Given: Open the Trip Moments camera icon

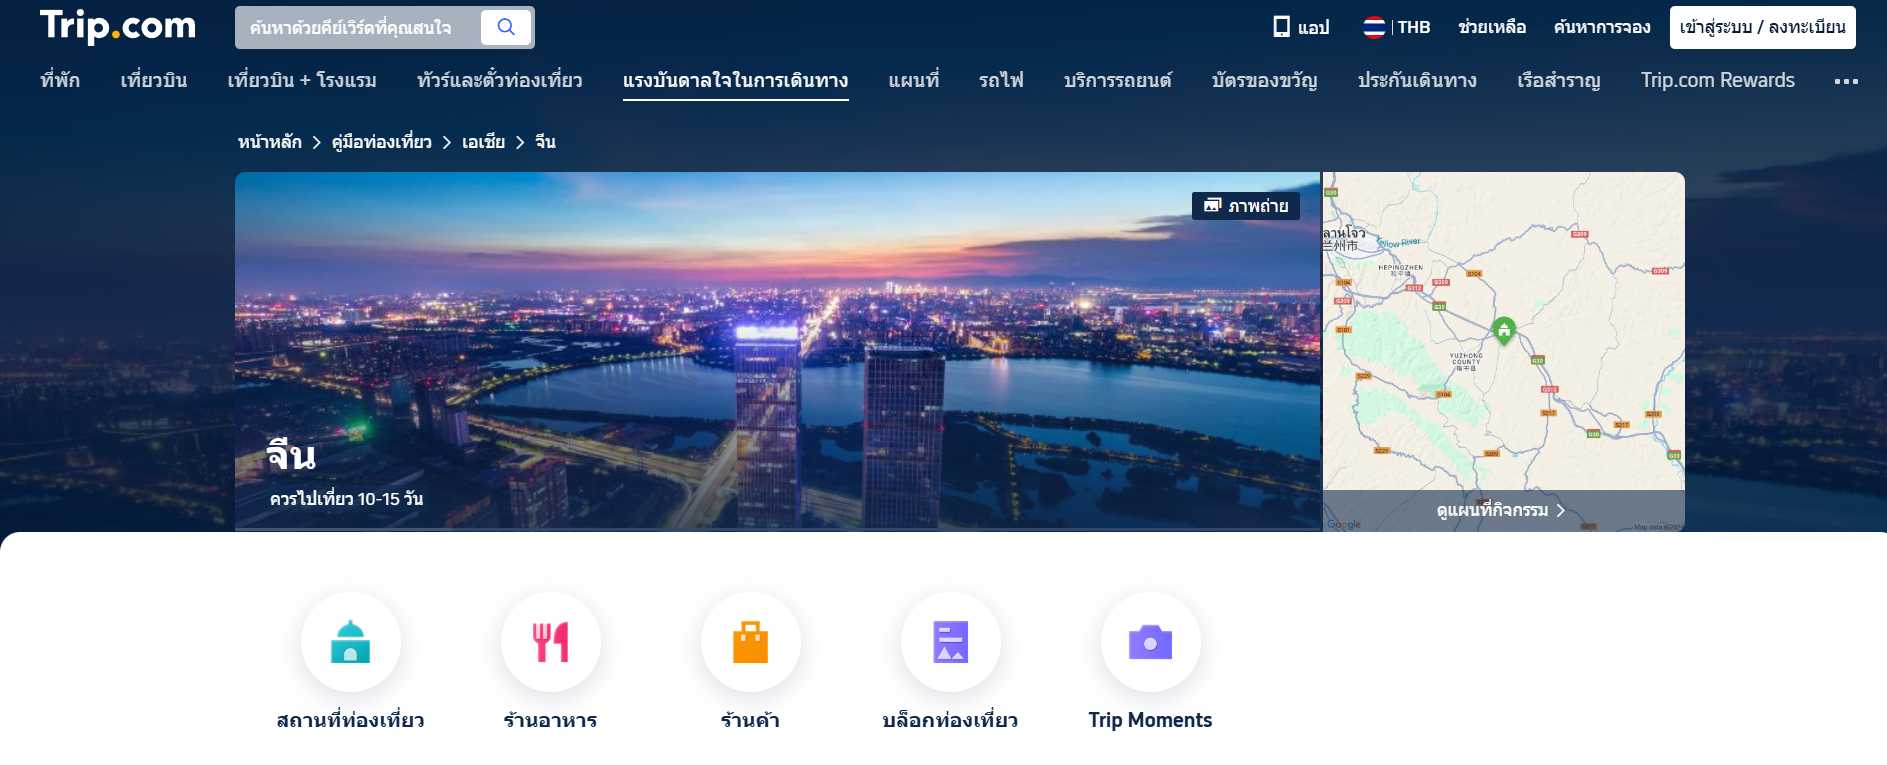Looking at the screenshot, I should point(1151,642).
